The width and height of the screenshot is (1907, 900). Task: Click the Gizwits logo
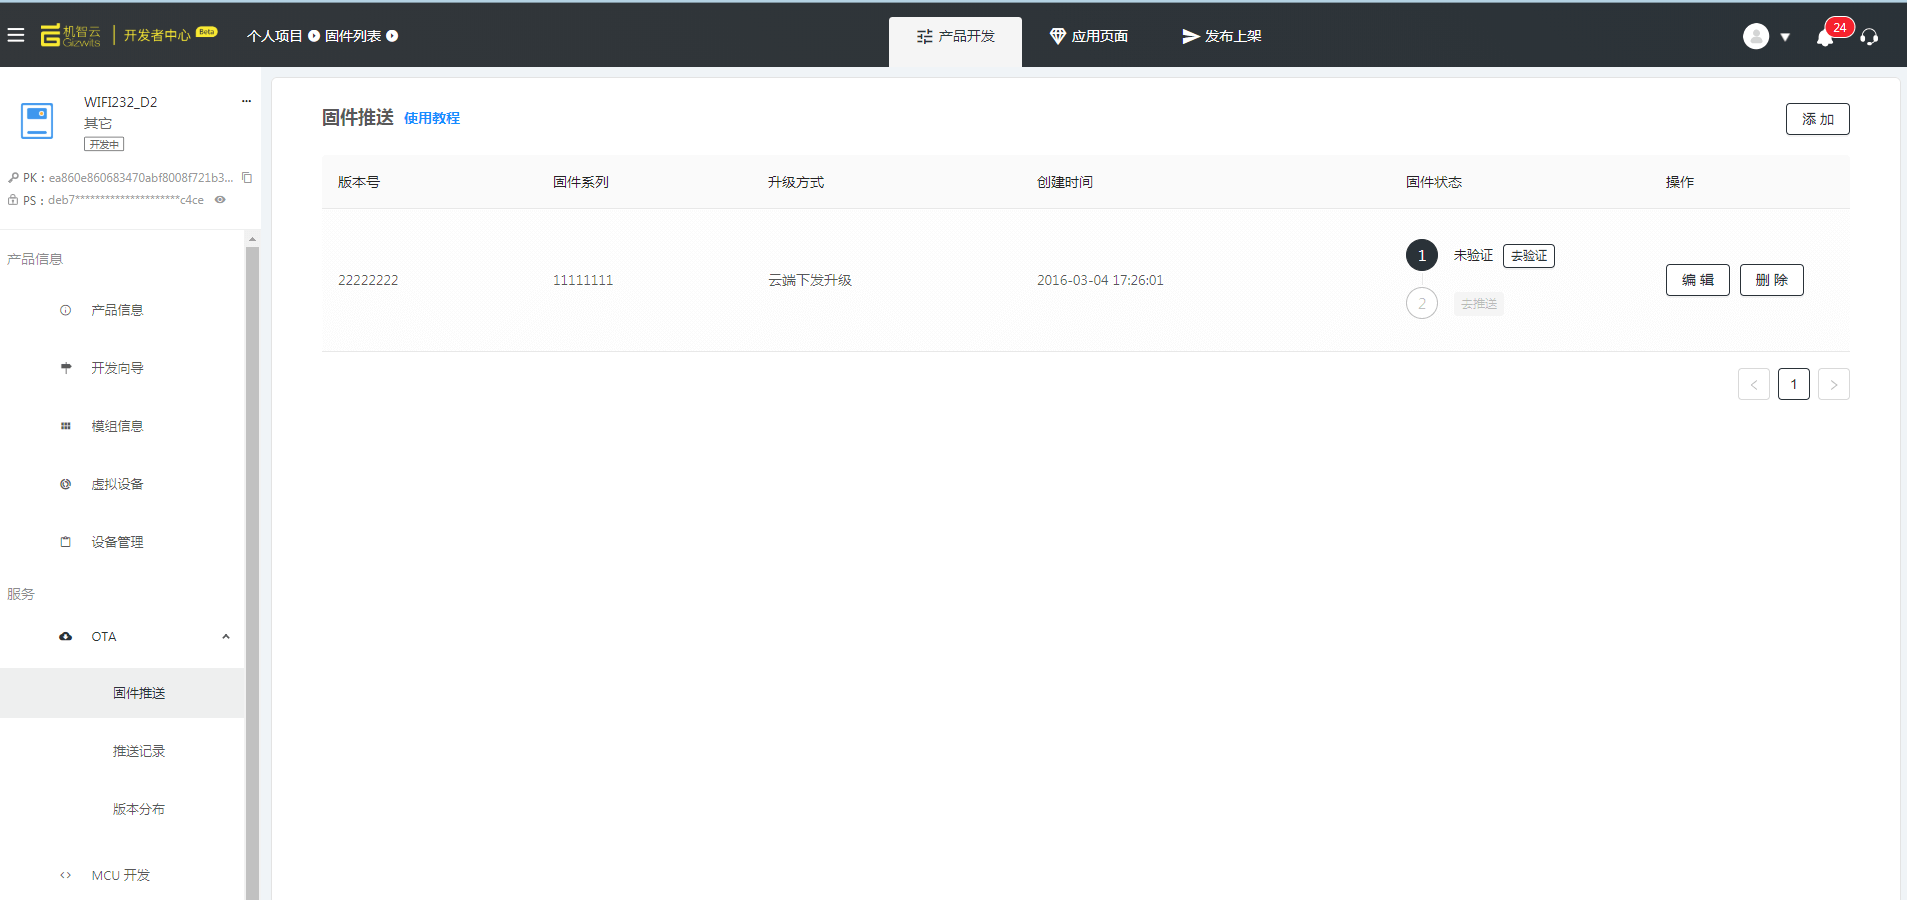pyautogui.click(x=70, y=36)
